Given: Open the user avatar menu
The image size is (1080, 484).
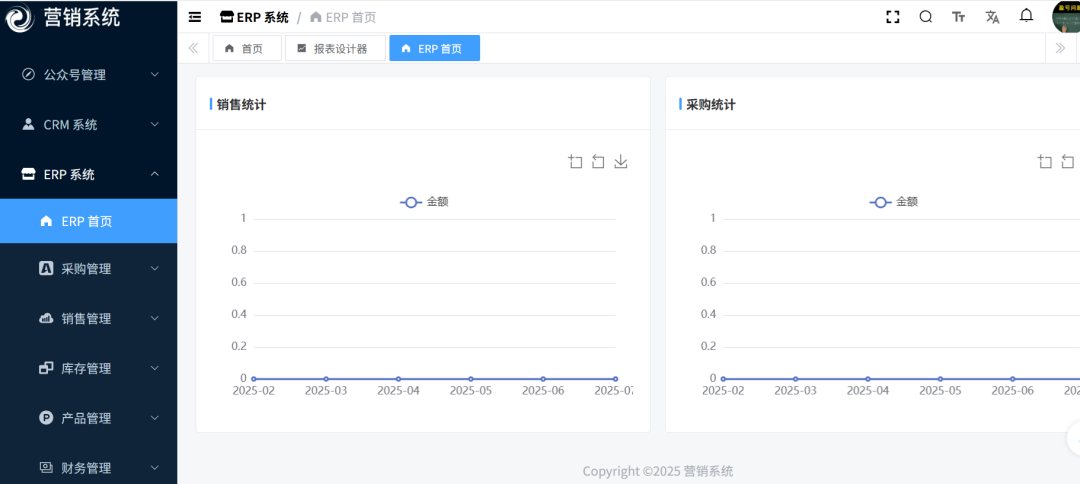Looking at the screenshot, I should coord(1066,17).
